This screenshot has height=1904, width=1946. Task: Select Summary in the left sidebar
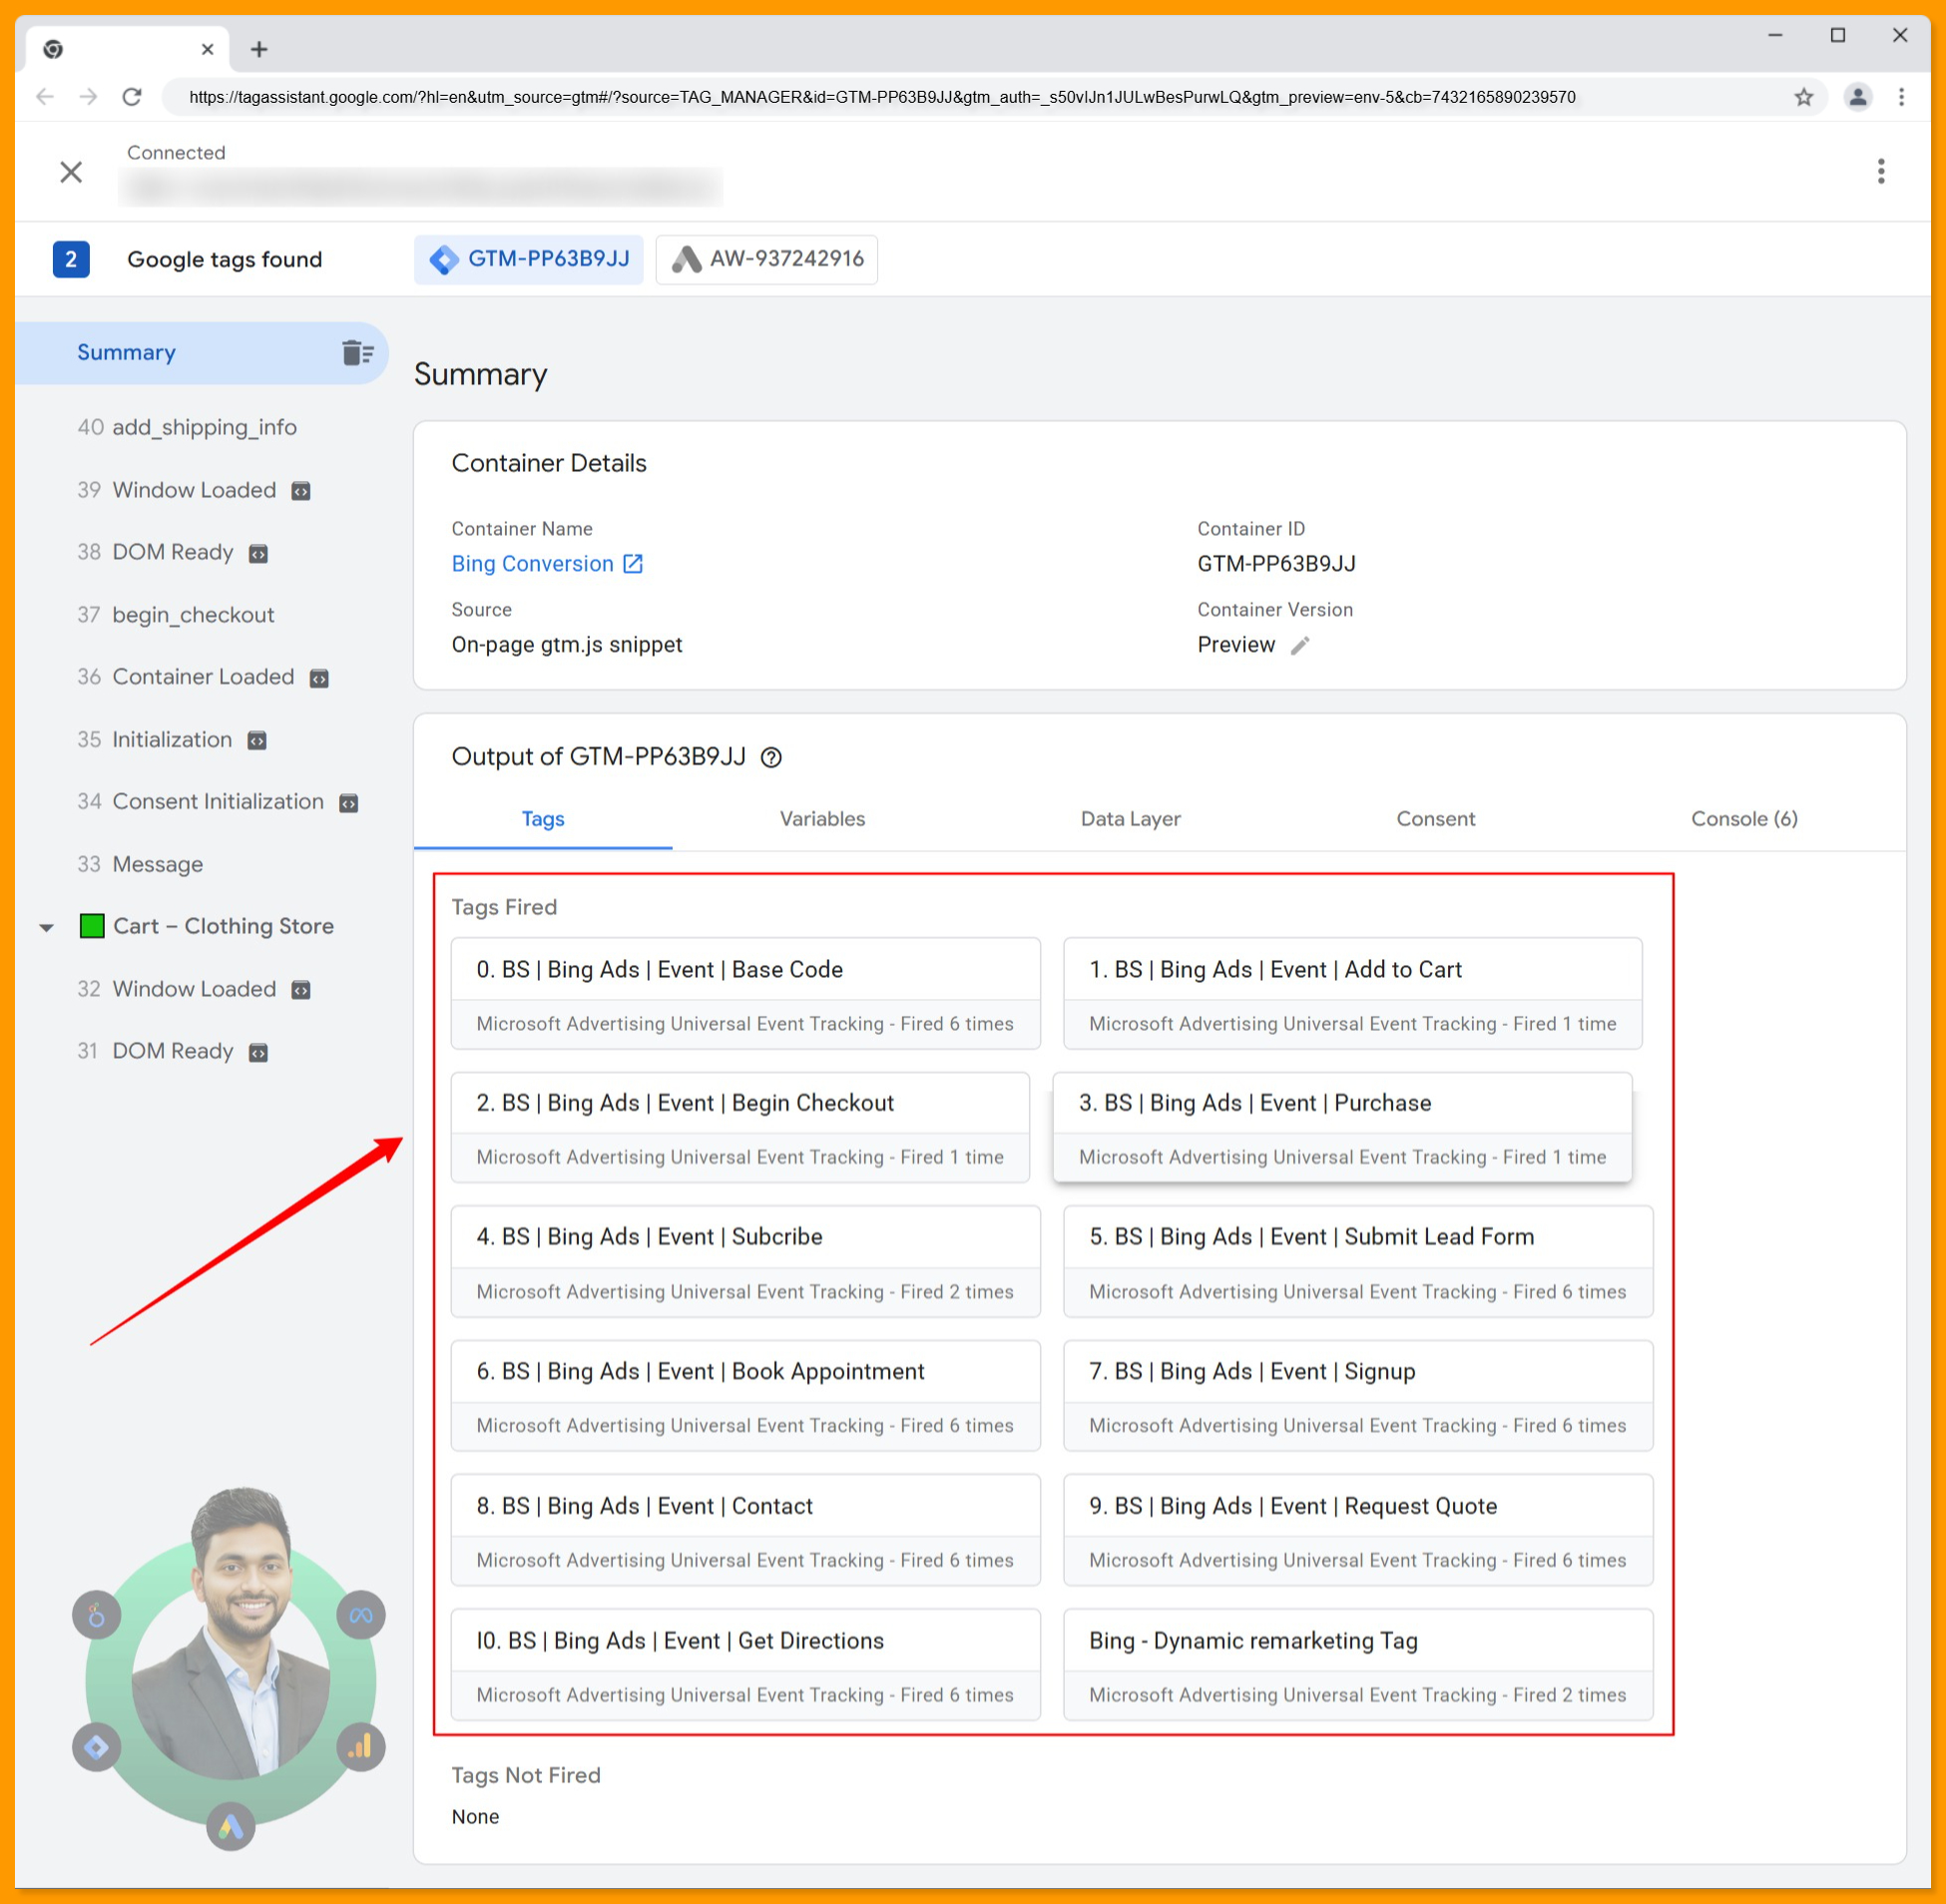126,352
